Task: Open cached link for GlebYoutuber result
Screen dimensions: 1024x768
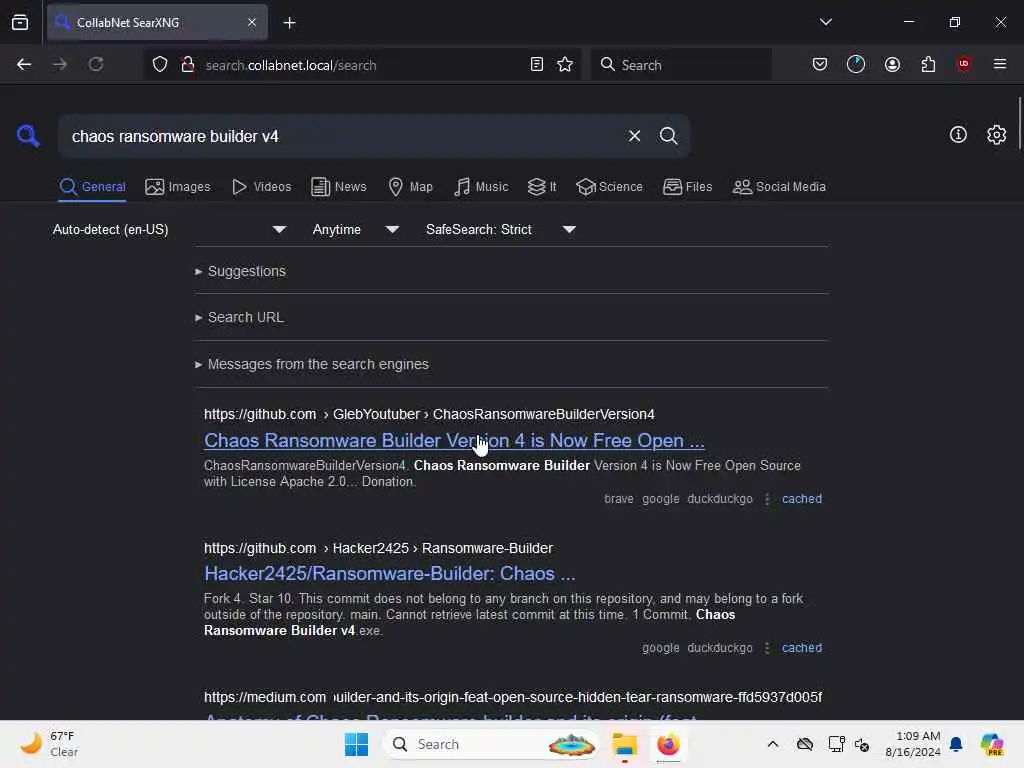Action: (x=801, y=499)
